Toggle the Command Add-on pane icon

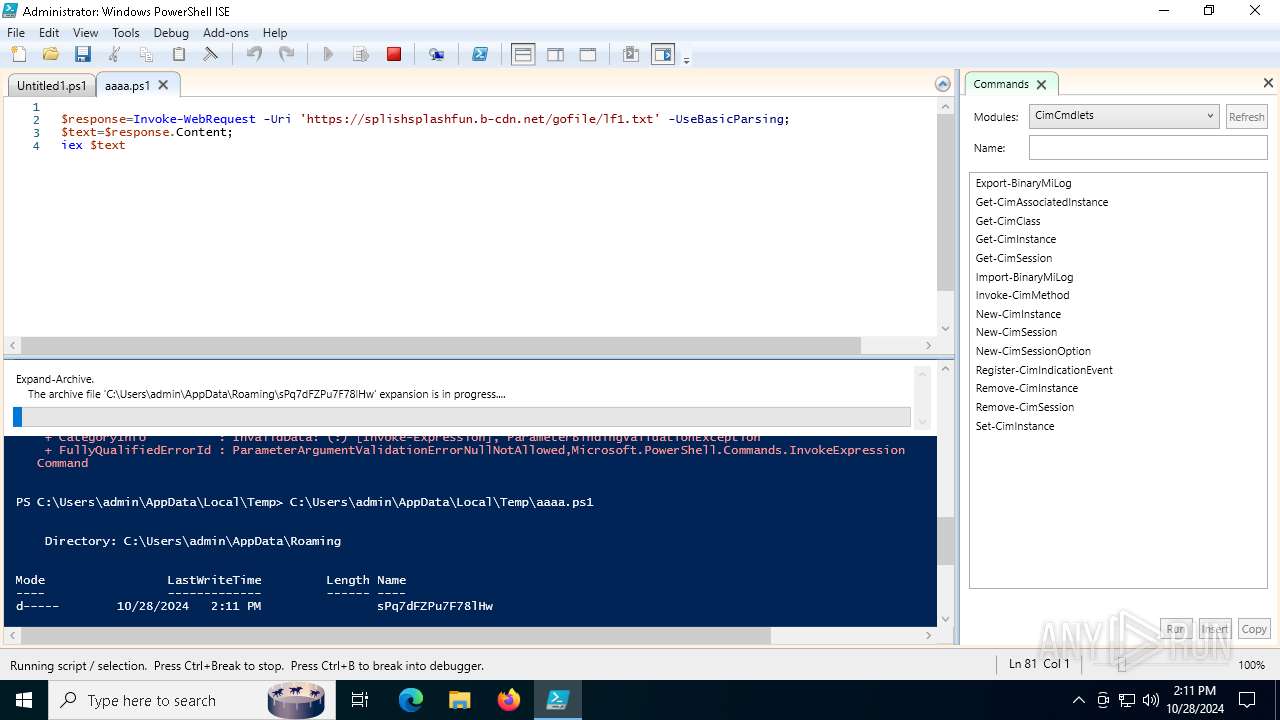pos(663,55)
